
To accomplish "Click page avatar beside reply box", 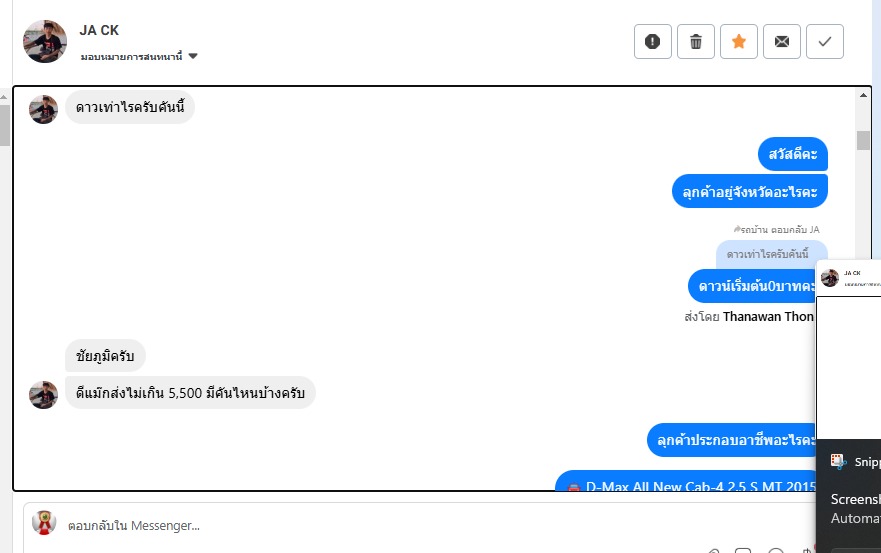I will [44, 523].
